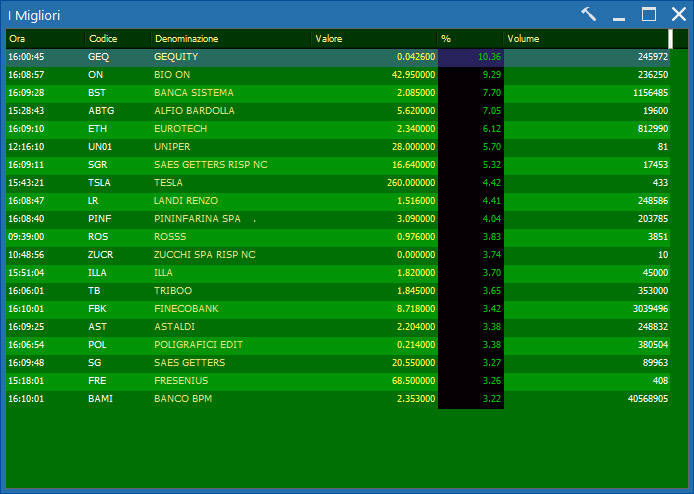Click the volume 3039496 cell
This screenshot has height=494, width=694.
[x=650, y=309]
